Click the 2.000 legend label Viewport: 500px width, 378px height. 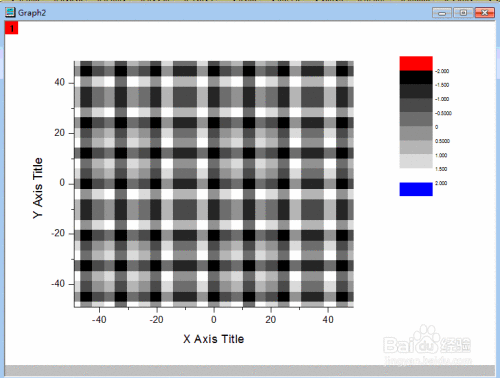pos(441,183)
